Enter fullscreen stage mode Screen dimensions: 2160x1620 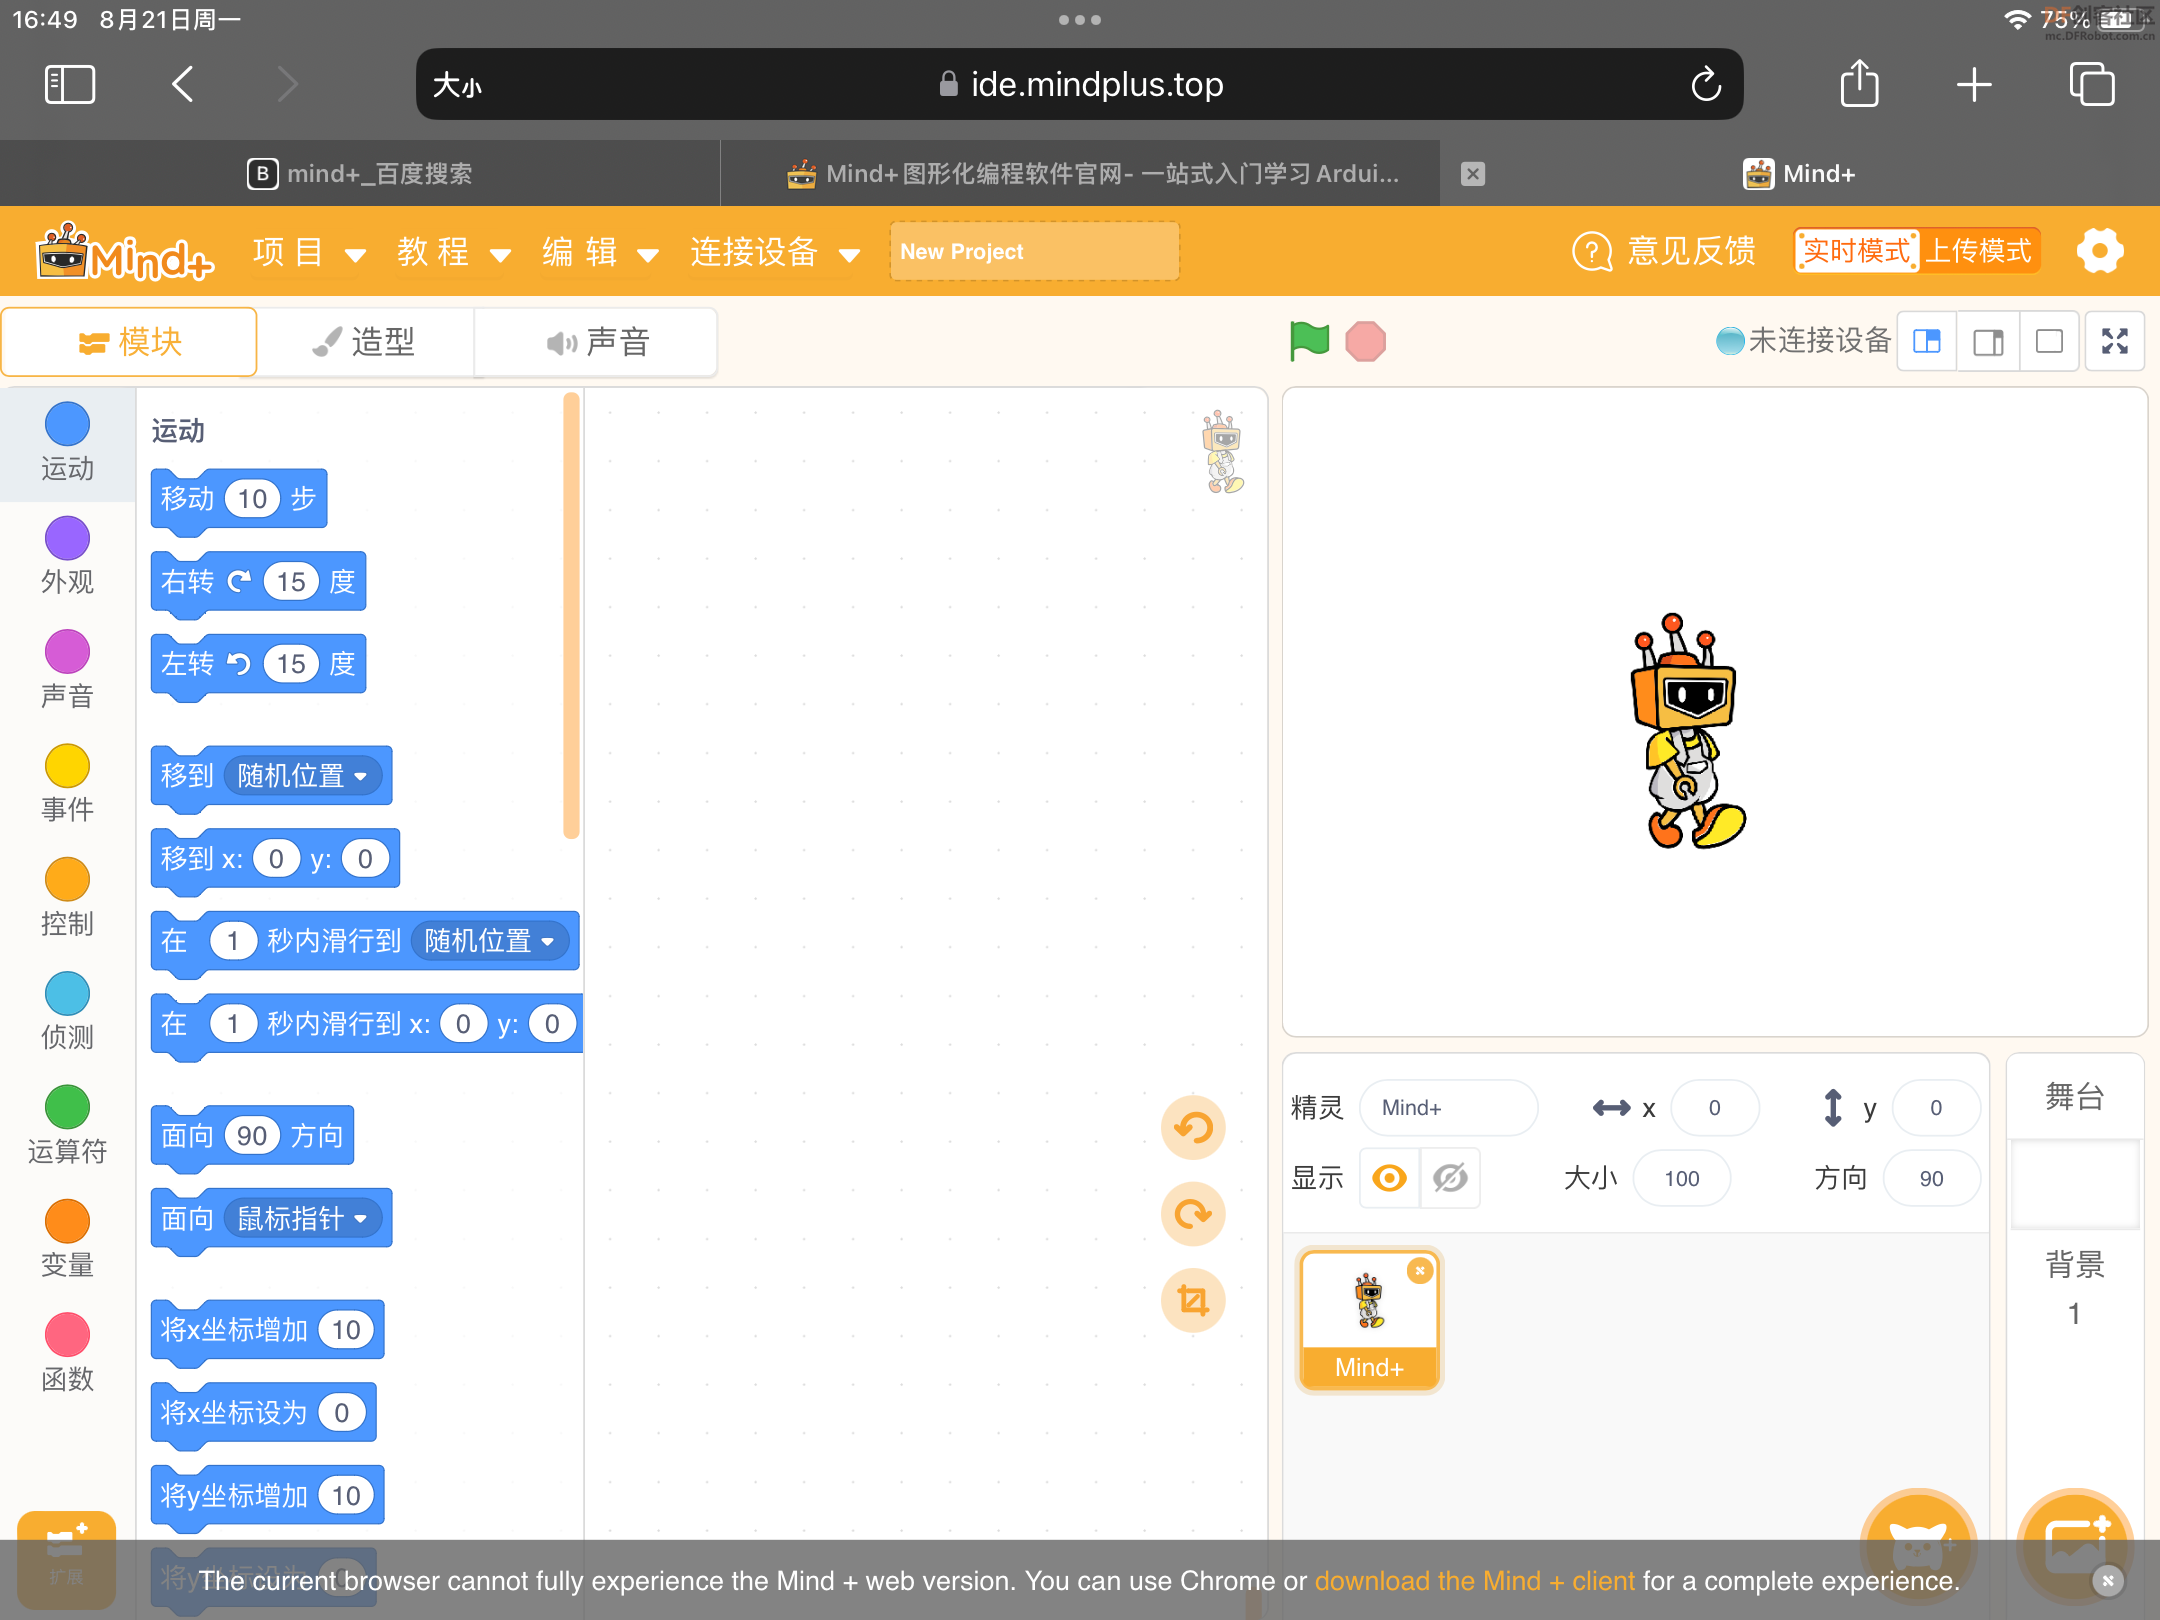click(2114, 341)
